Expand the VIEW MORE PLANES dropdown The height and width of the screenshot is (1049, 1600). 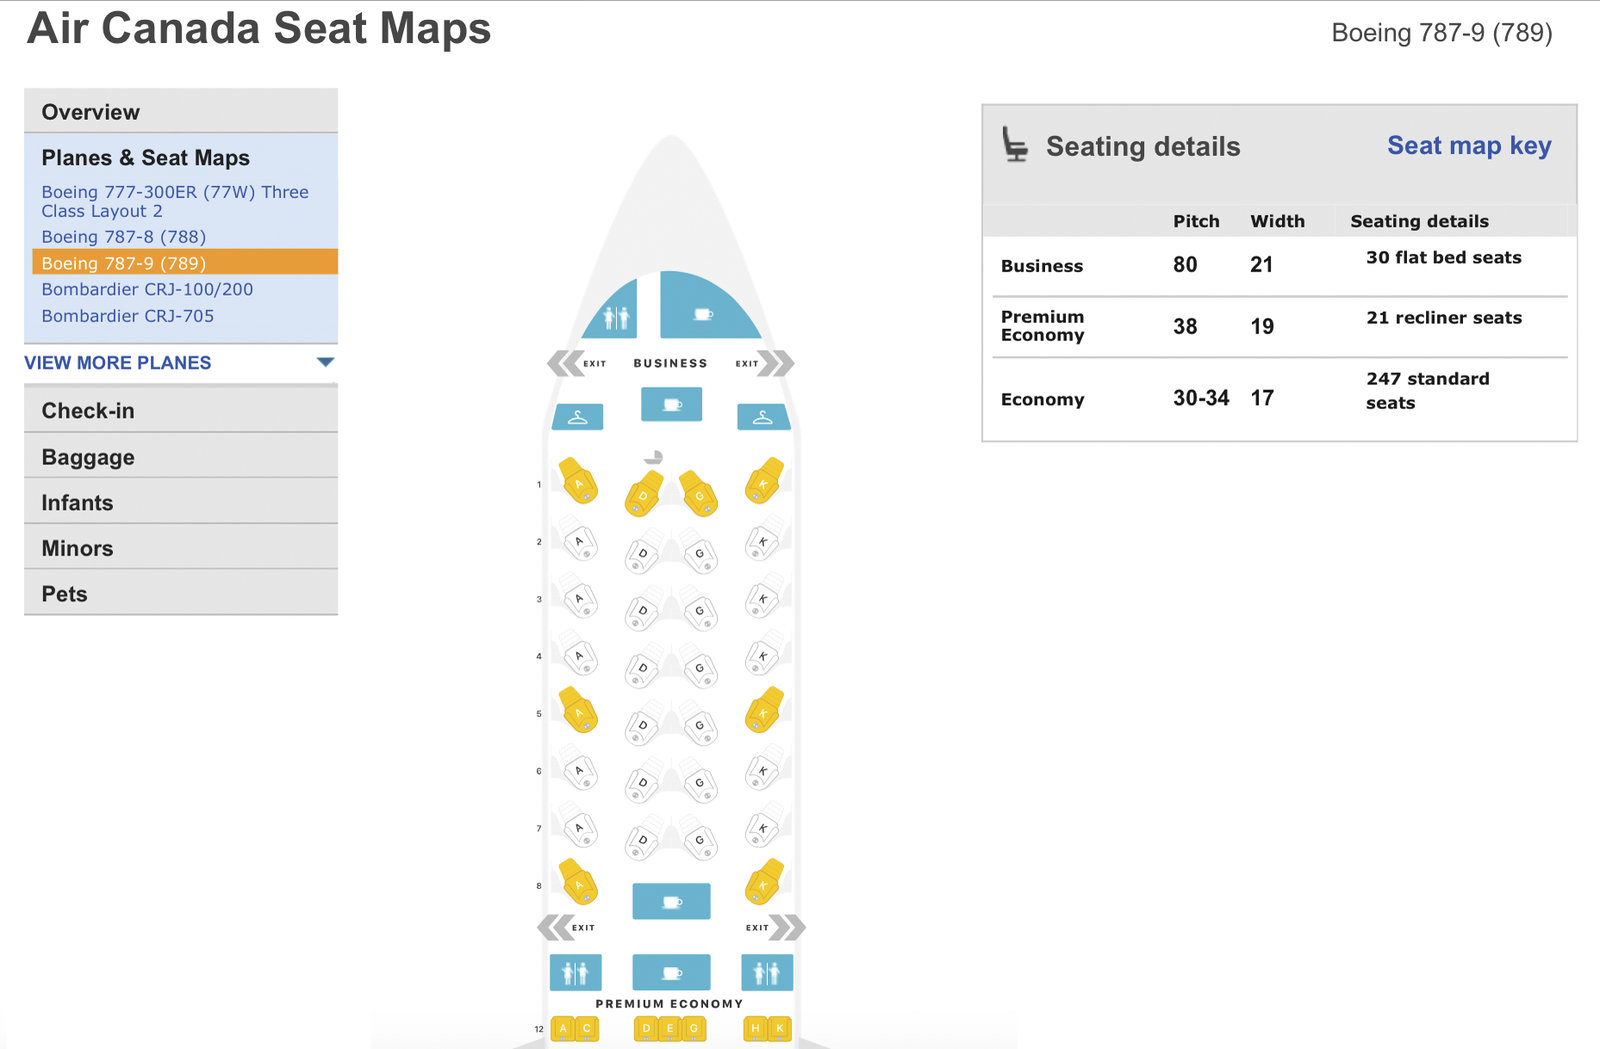click(x=117, y=363)
